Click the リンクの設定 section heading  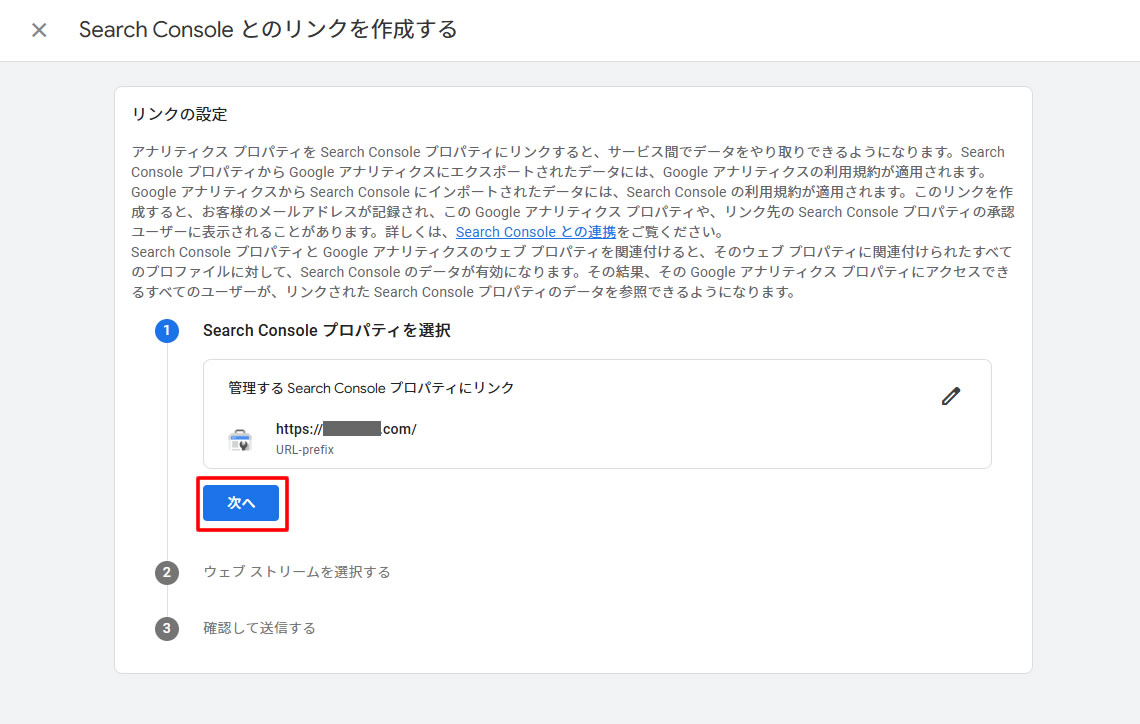pos(179,114)
